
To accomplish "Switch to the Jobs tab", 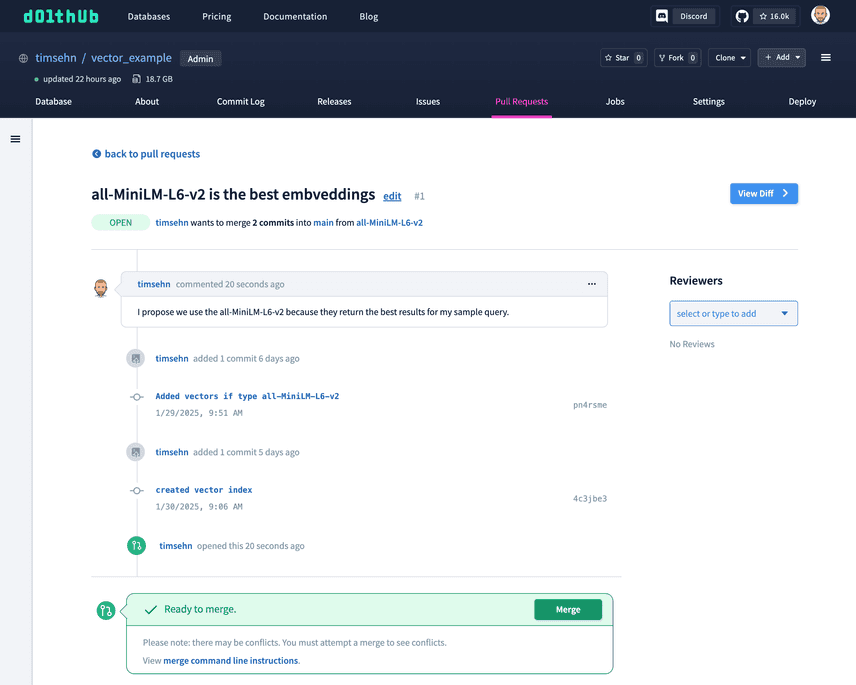I will tap(615, 102).
